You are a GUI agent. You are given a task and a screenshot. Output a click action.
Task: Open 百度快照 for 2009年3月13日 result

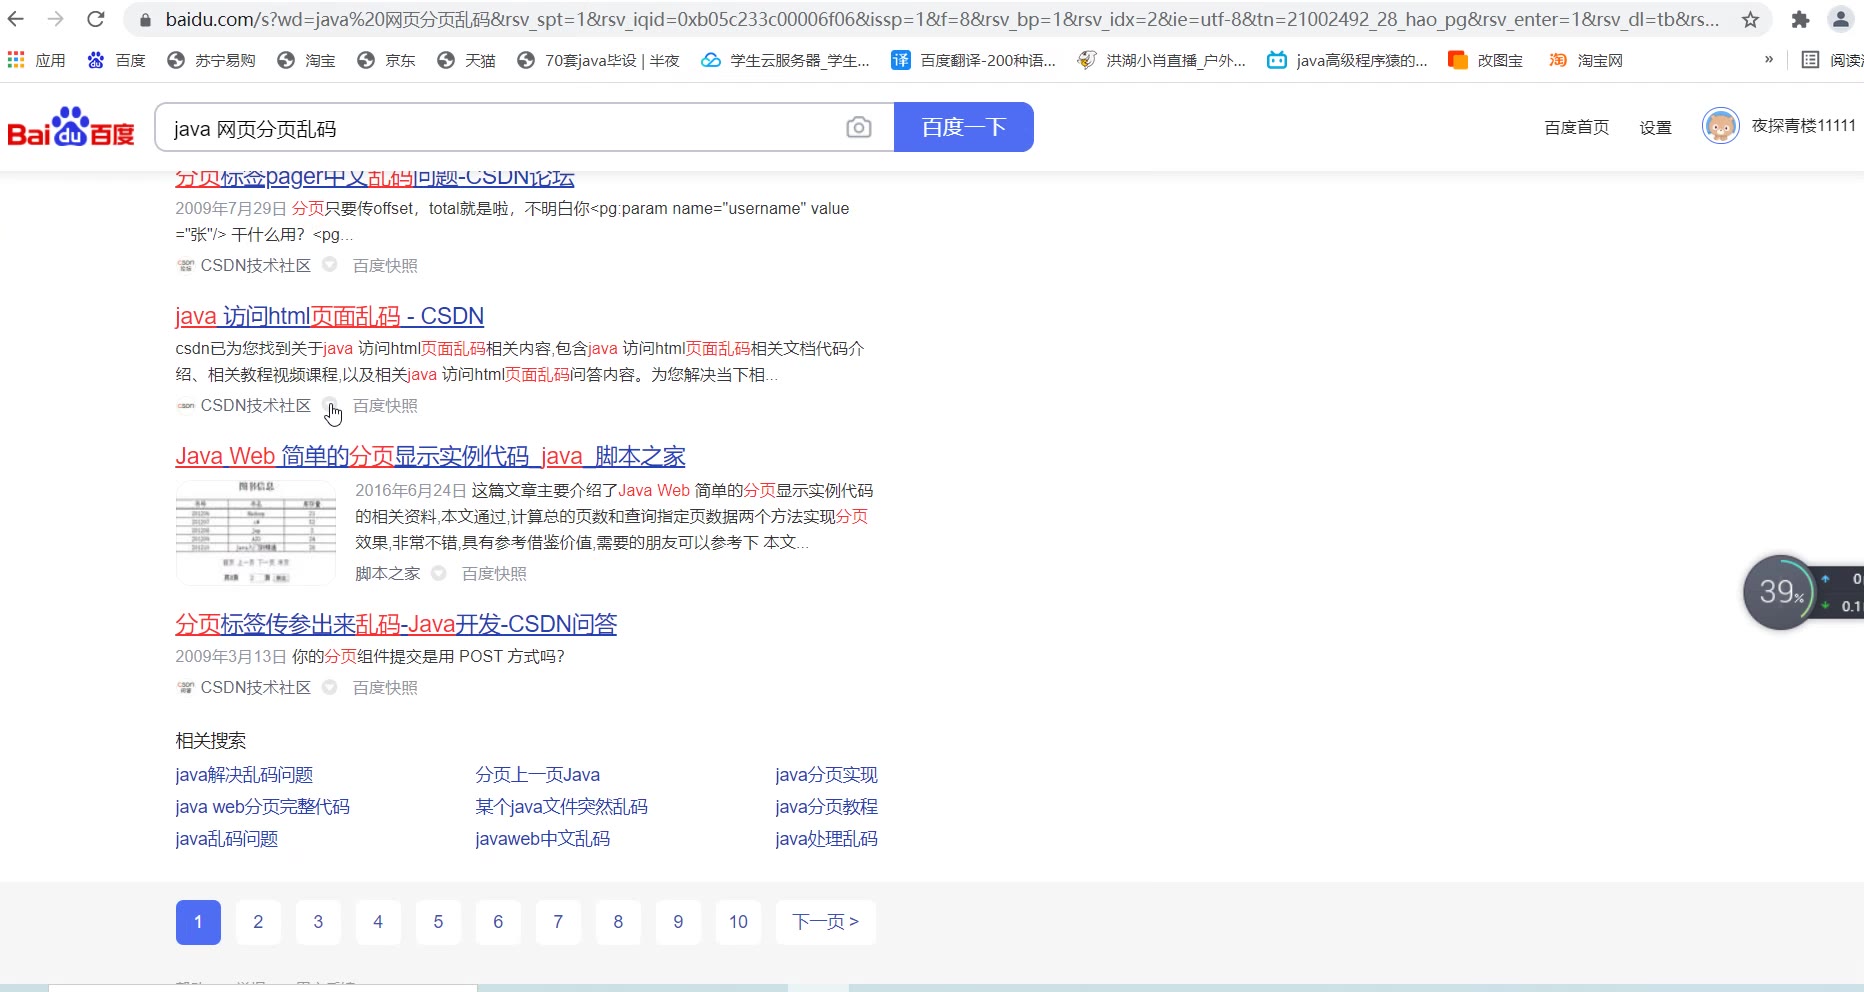point(385,687)
